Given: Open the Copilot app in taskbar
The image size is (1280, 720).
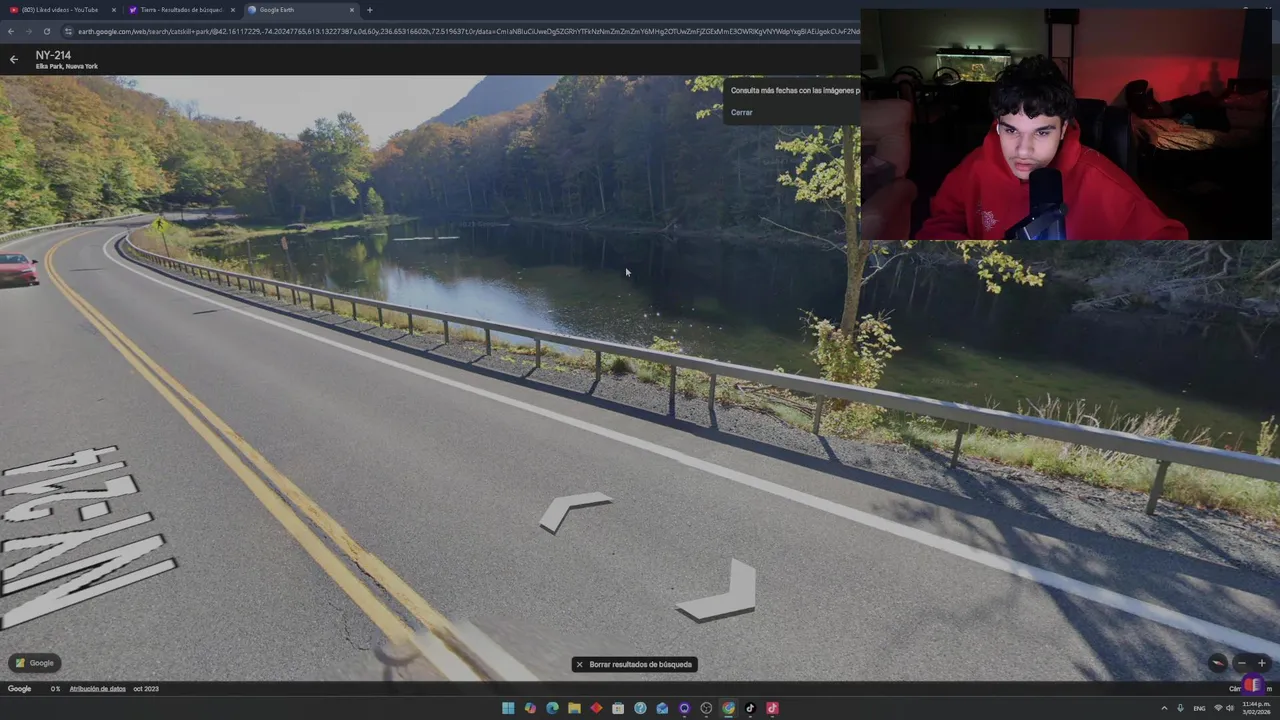Looking at the screenshot, I should point(530,708).
